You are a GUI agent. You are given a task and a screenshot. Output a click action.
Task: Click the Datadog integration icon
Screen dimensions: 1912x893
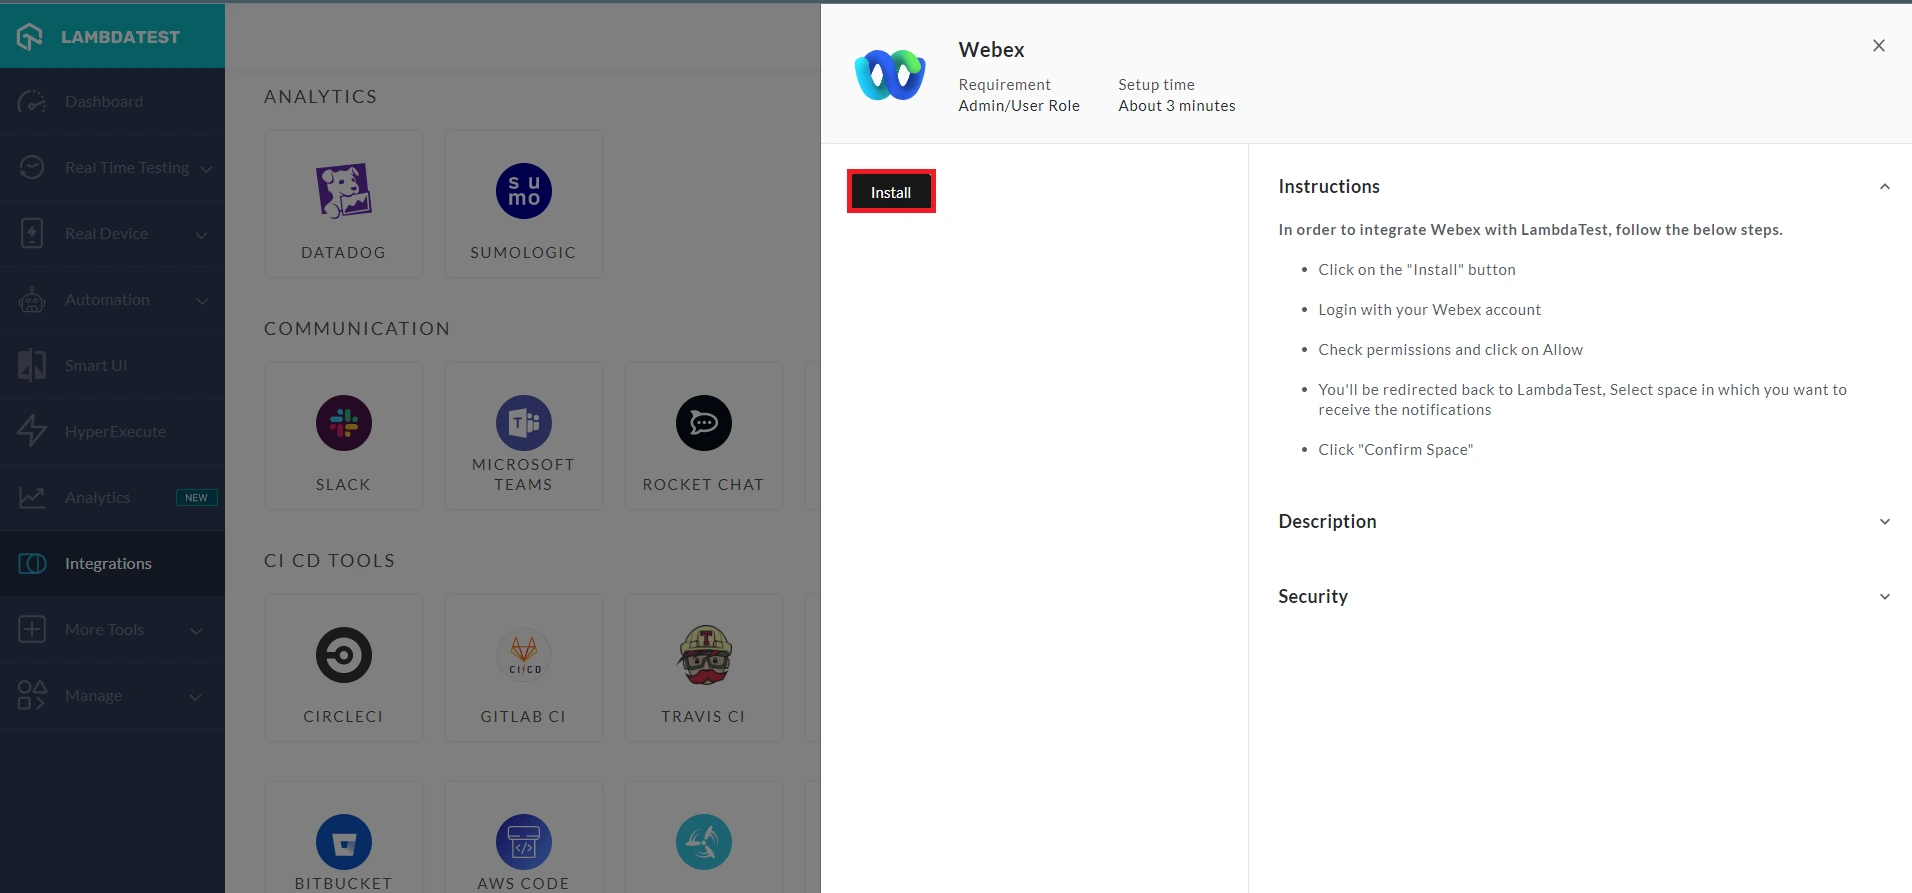click(343, 191)
